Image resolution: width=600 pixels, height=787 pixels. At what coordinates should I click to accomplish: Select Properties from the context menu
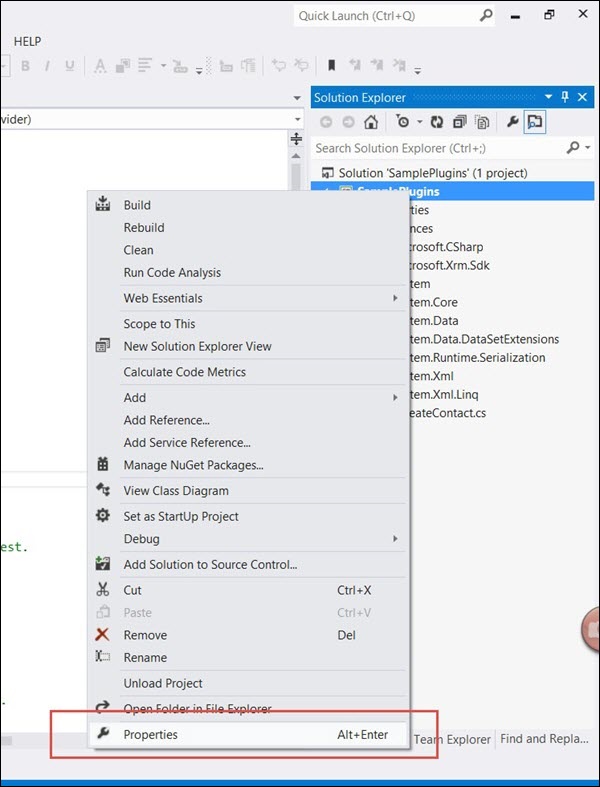(249, 735)
